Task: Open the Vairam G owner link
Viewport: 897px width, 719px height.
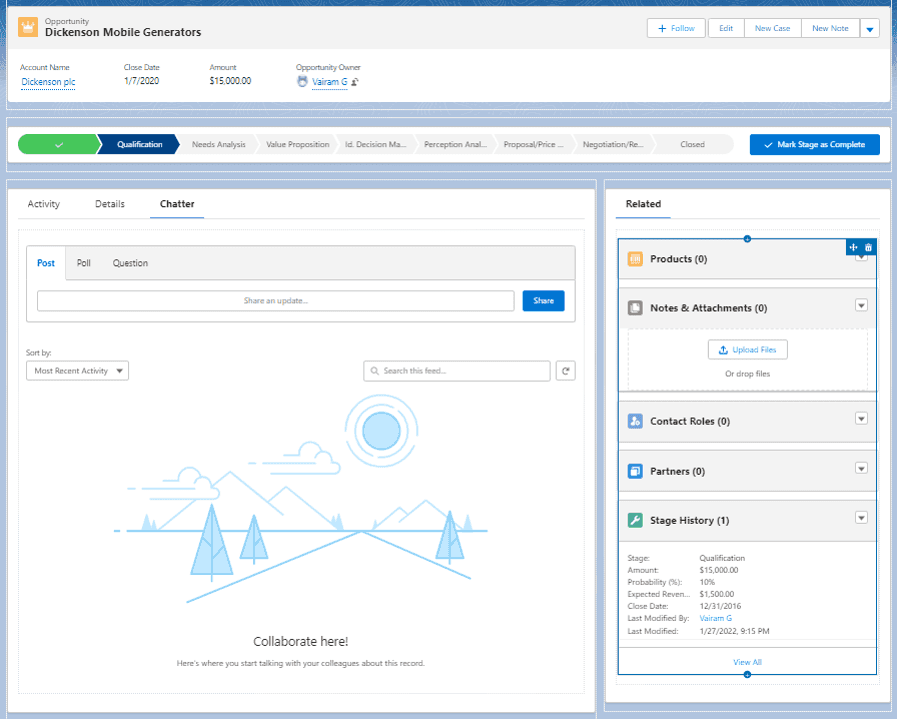Action: click(x=330, y=82)
